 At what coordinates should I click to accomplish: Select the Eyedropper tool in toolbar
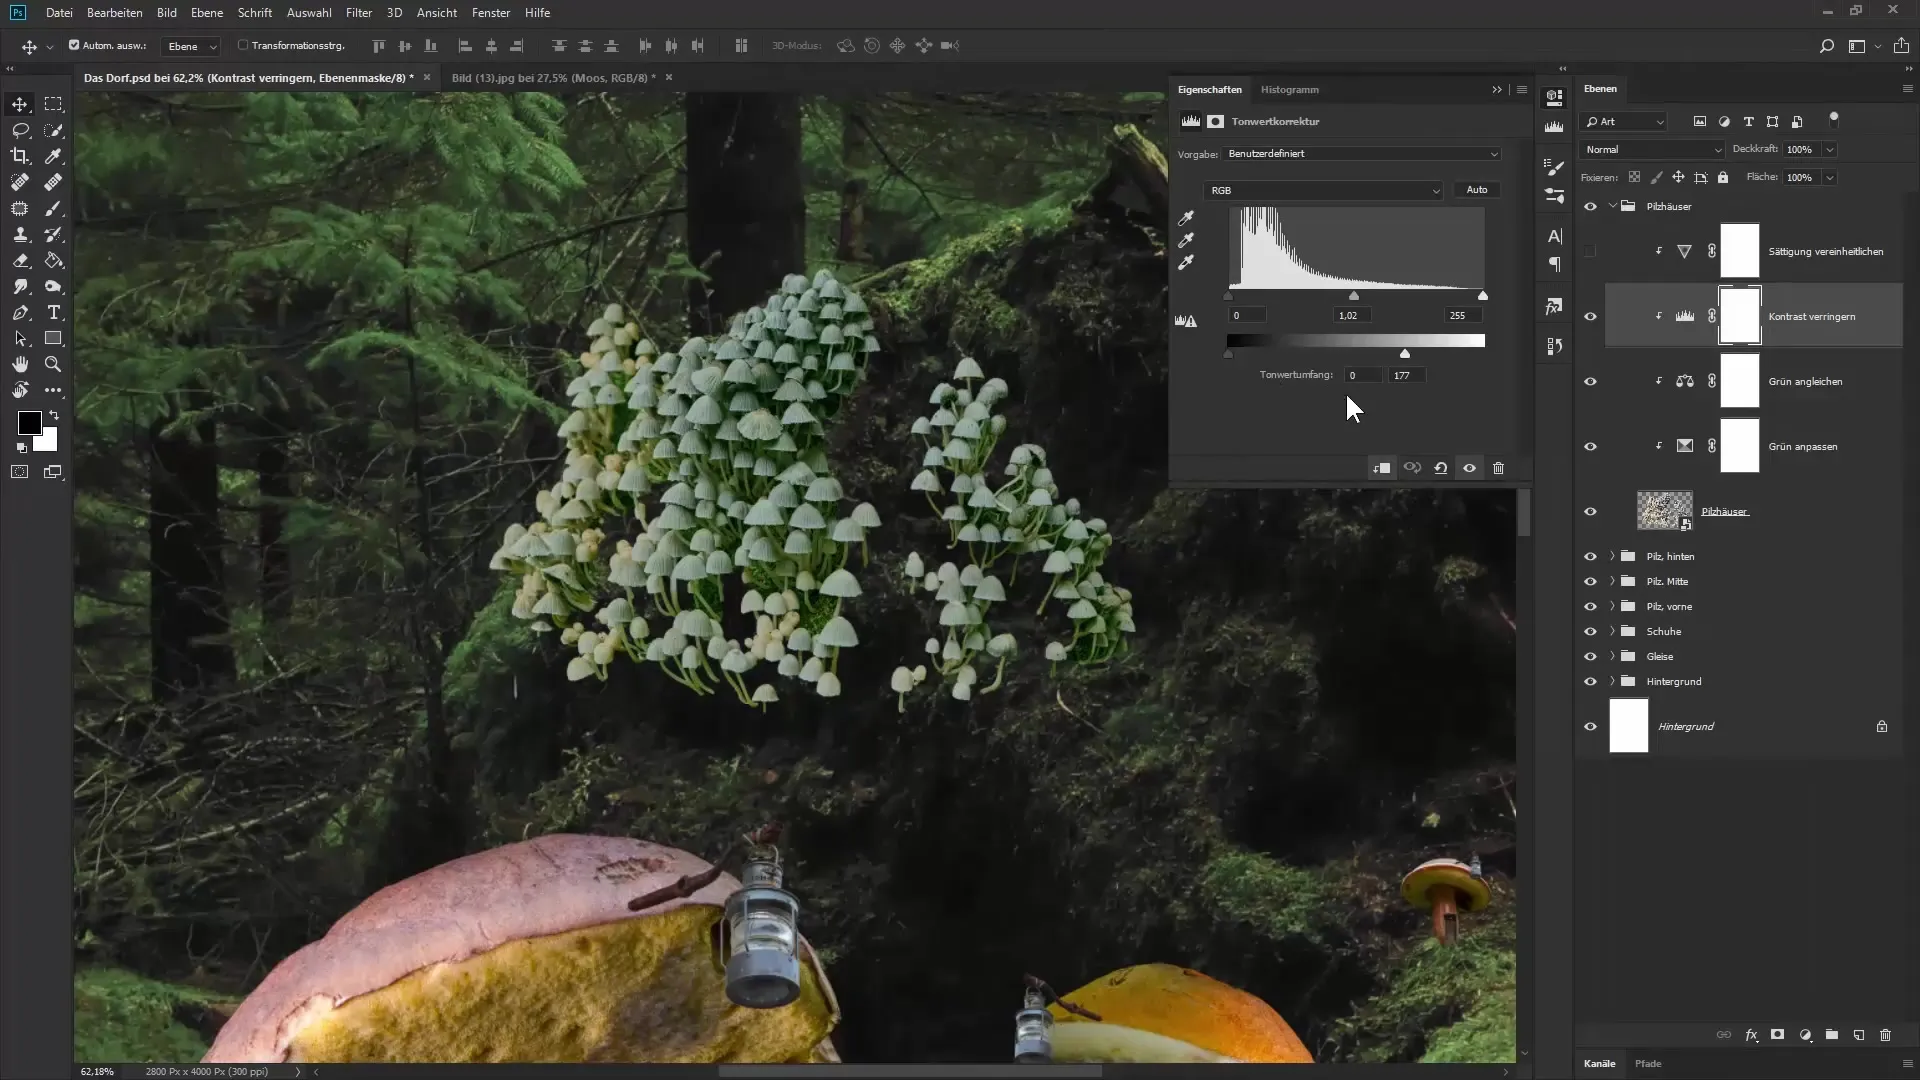click(53, 156)
